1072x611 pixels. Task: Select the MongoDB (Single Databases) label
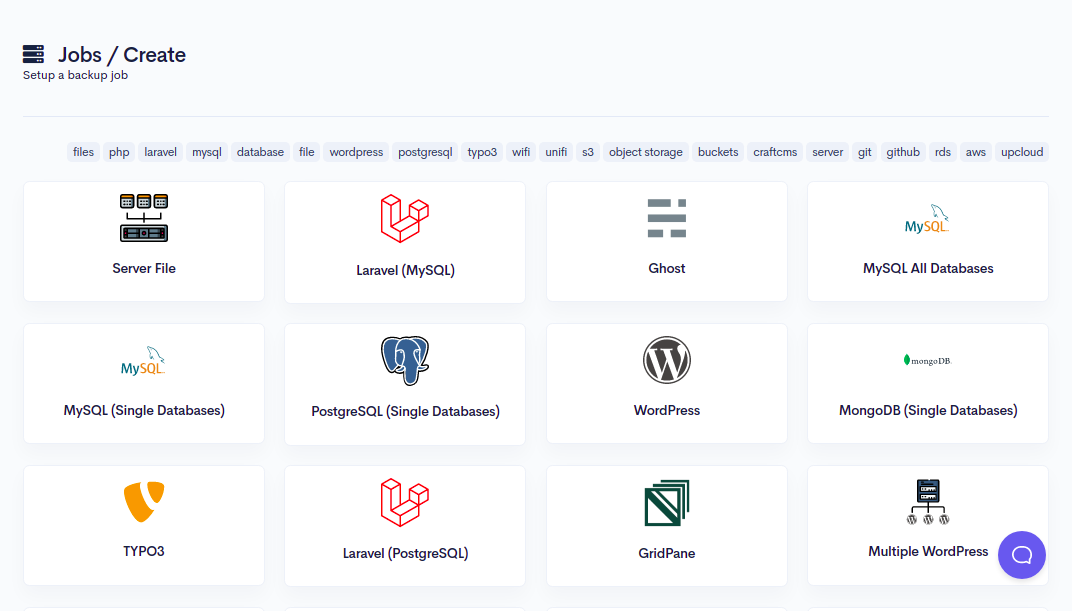click(x=928, y=411)
